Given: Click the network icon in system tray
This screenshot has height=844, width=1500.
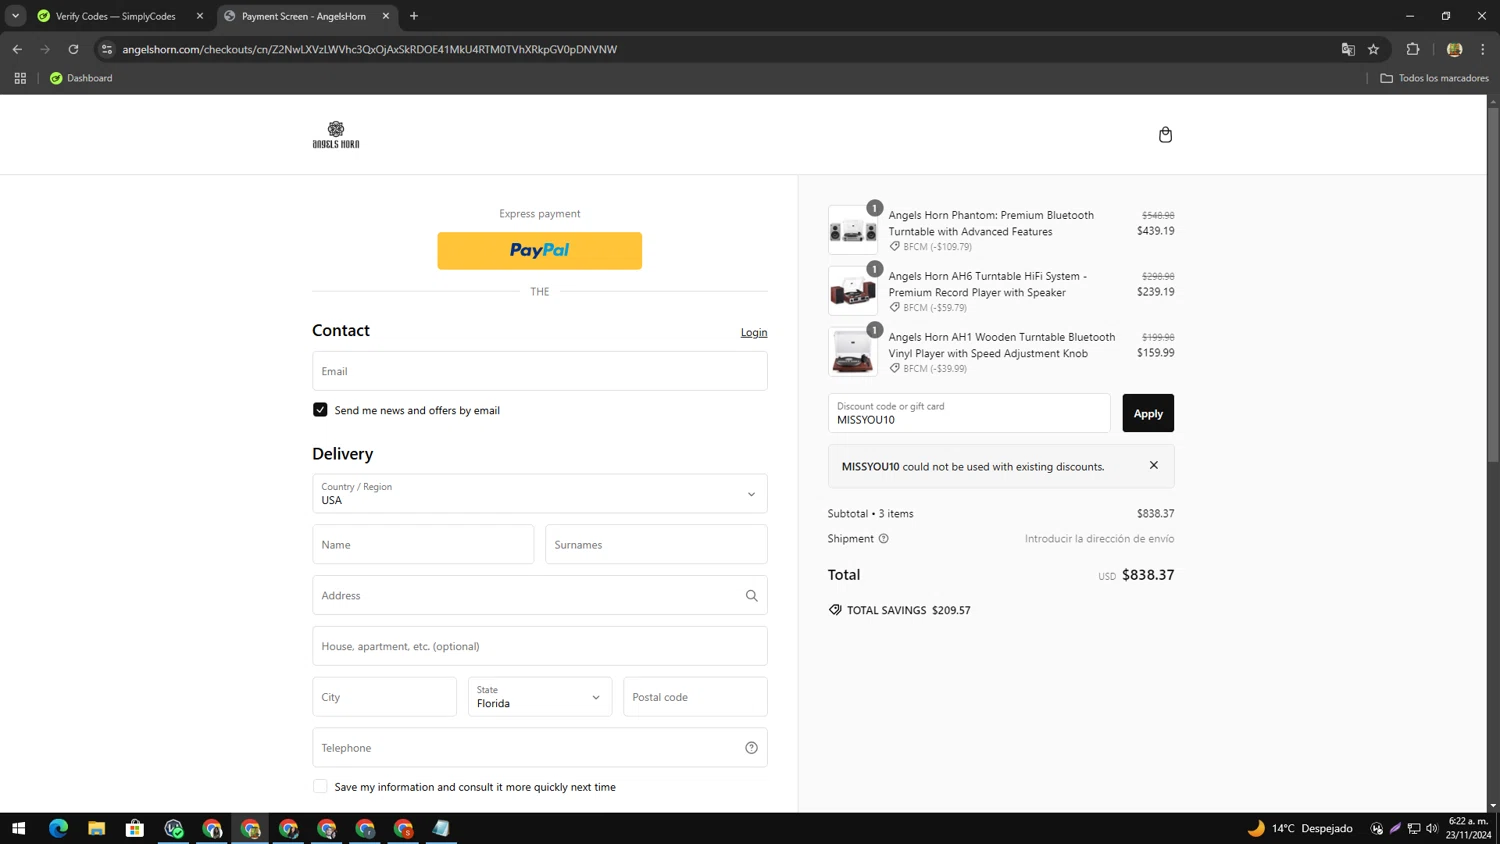Looking at the screenshot, I should pyautogui.click(x=1414, y=829).
